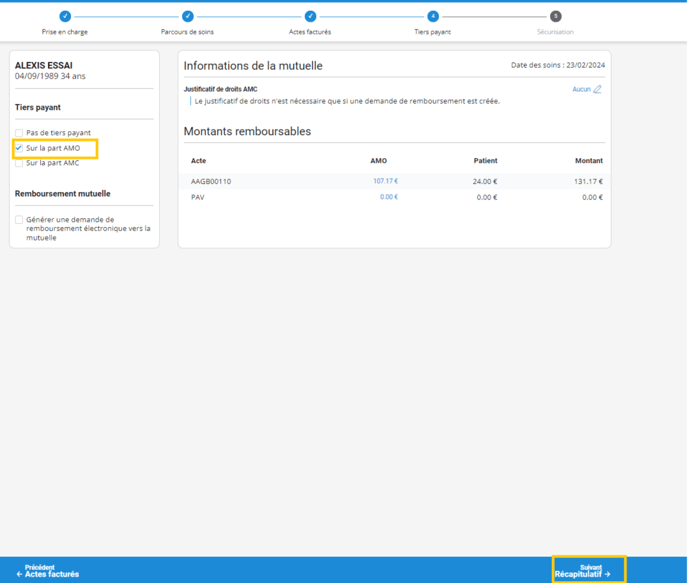
Task: Jump to the Sécurisation step 5 circle
Action: pyautogui.click(x=555, y=16)
